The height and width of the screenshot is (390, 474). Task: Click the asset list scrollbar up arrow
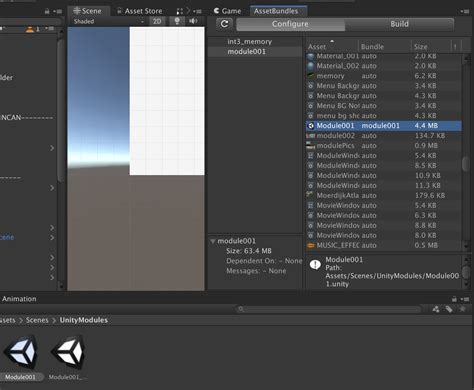466,58
